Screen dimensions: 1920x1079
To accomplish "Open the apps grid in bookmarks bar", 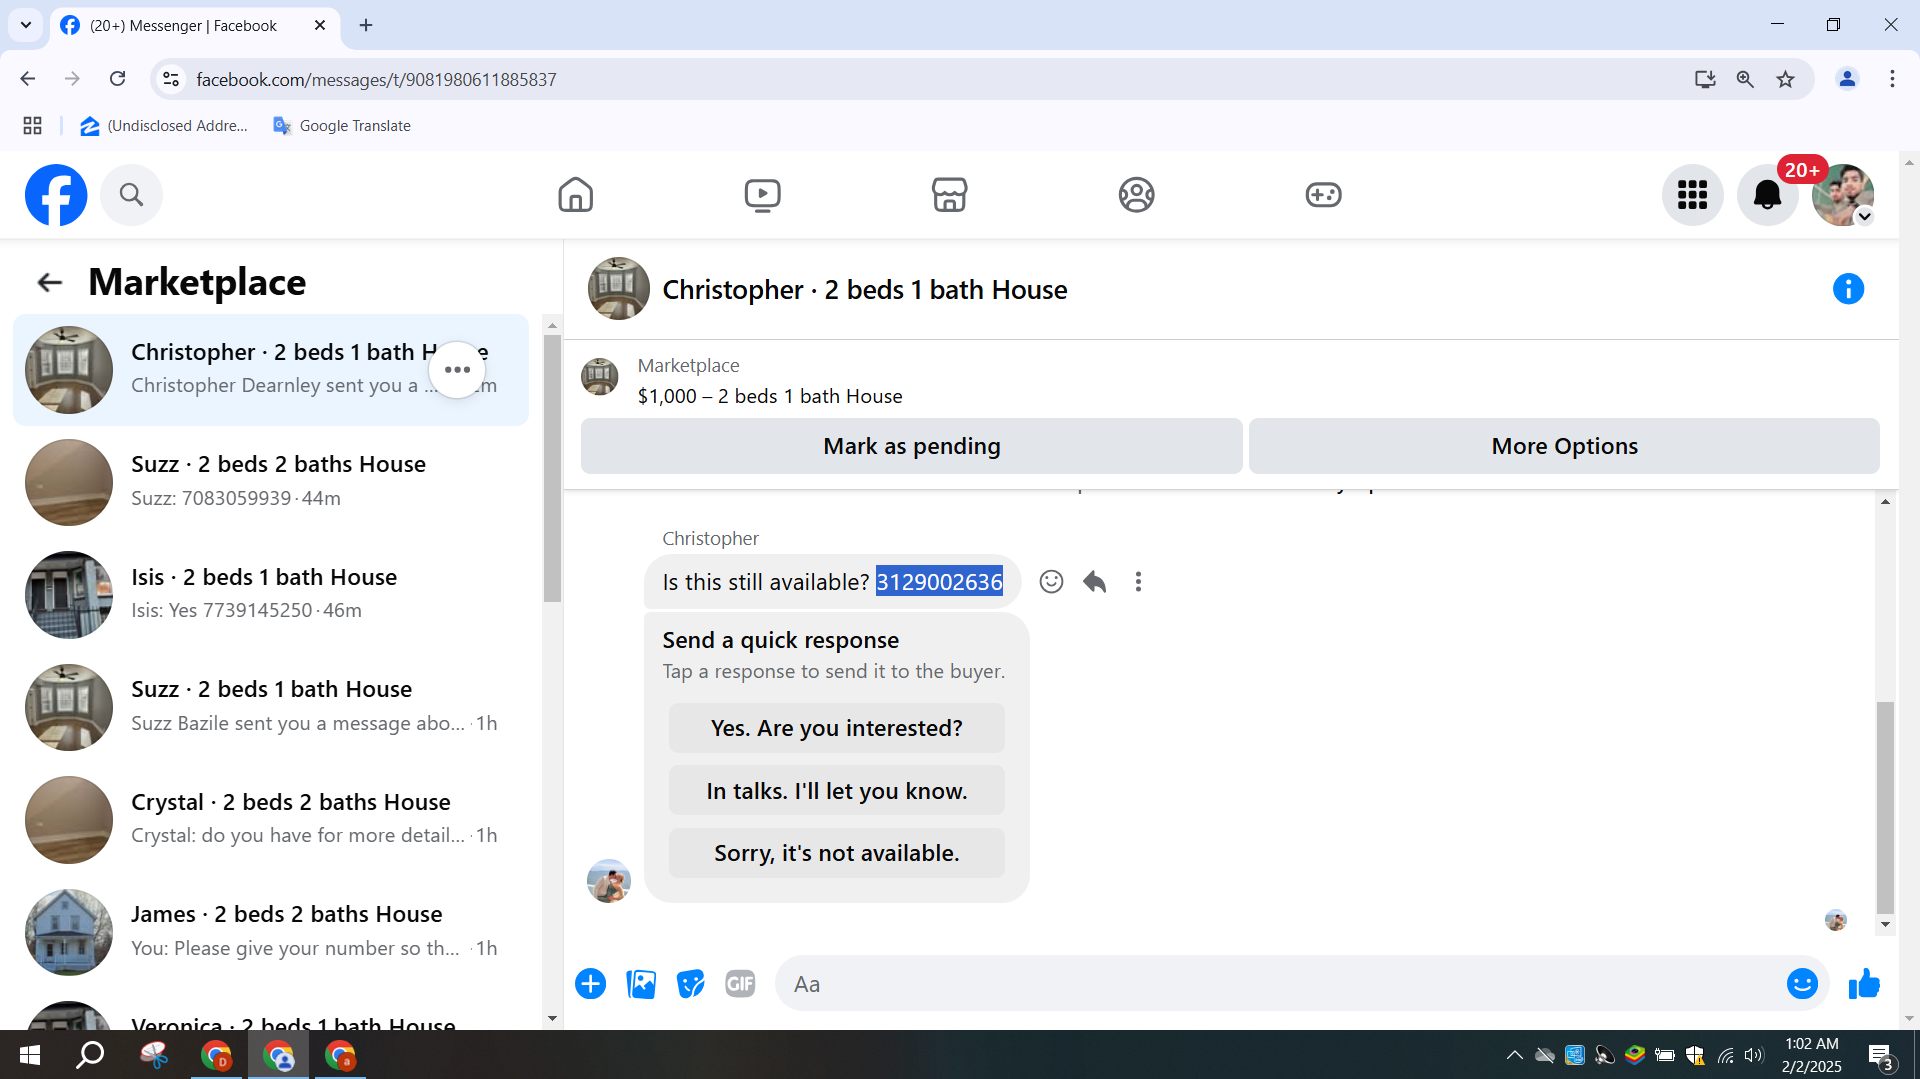I will pos(32,126).
